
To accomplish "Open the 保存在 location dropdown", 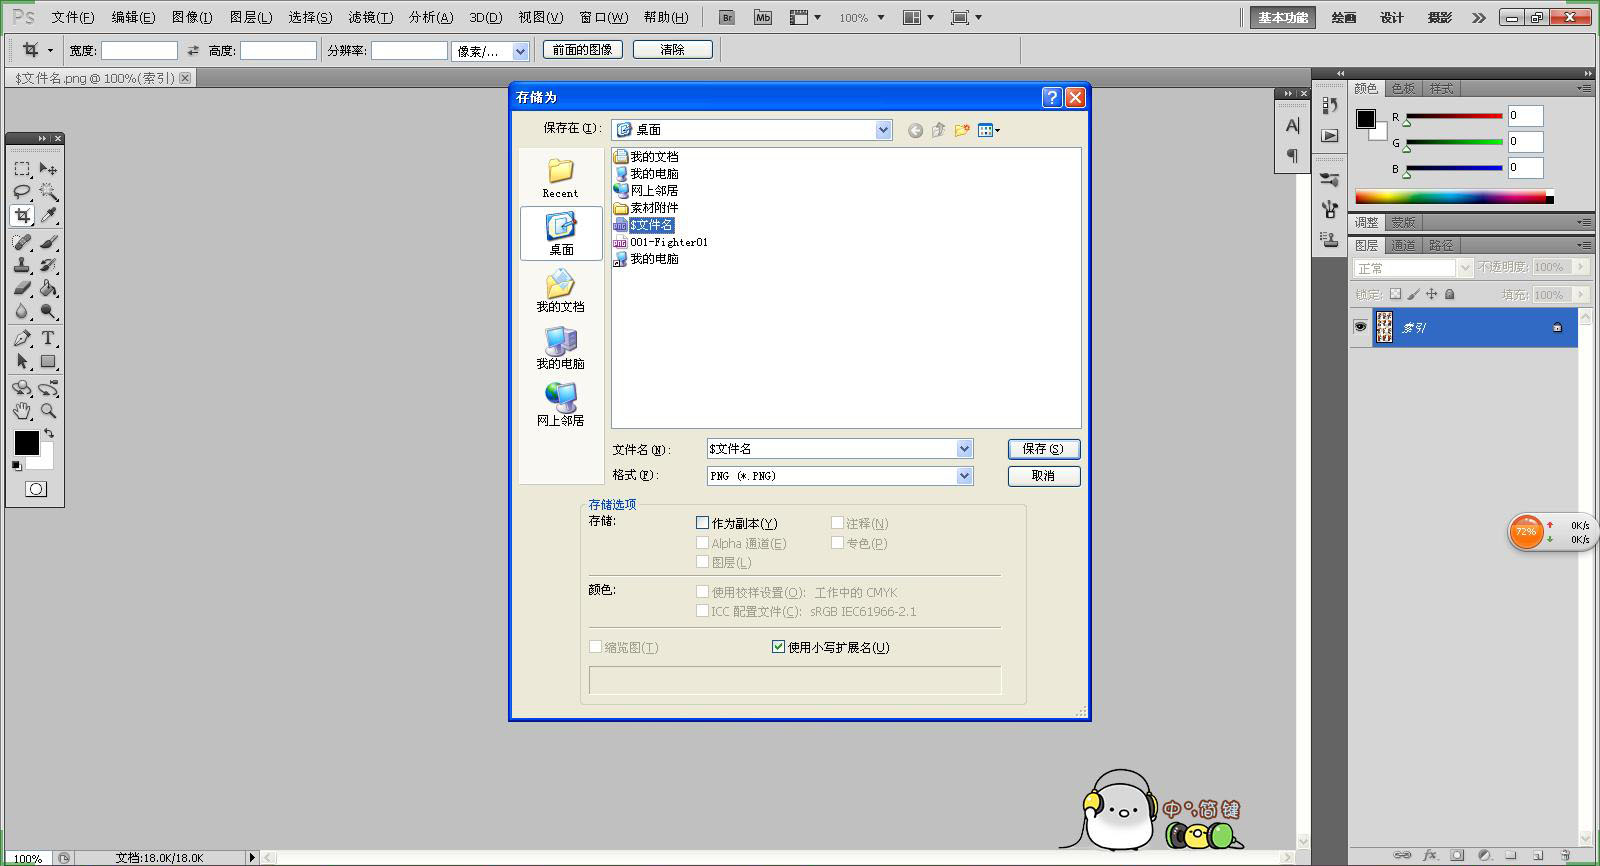I will pos(883,129).
